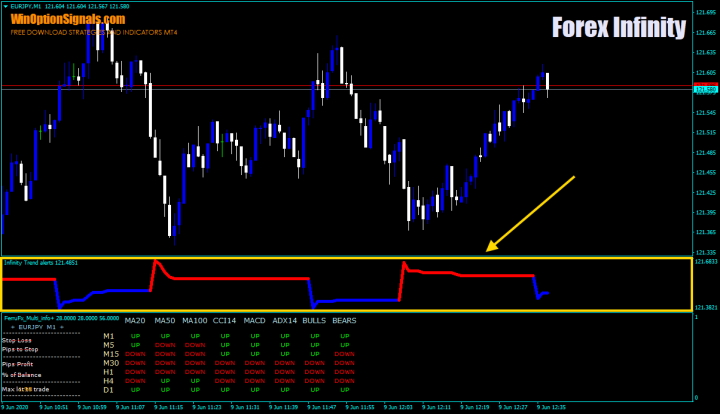Image resolution: width=720 pixels, height=414 pixels.
Task: Click the D1 timeframe row label
Action: coord(108,390)
